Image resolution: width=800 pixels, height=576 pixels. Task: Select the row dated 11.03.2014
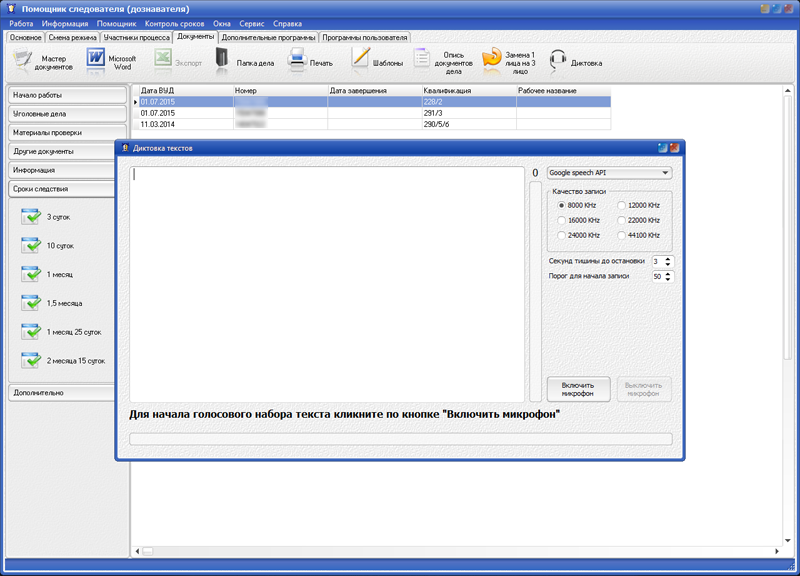tap(375, 124)
